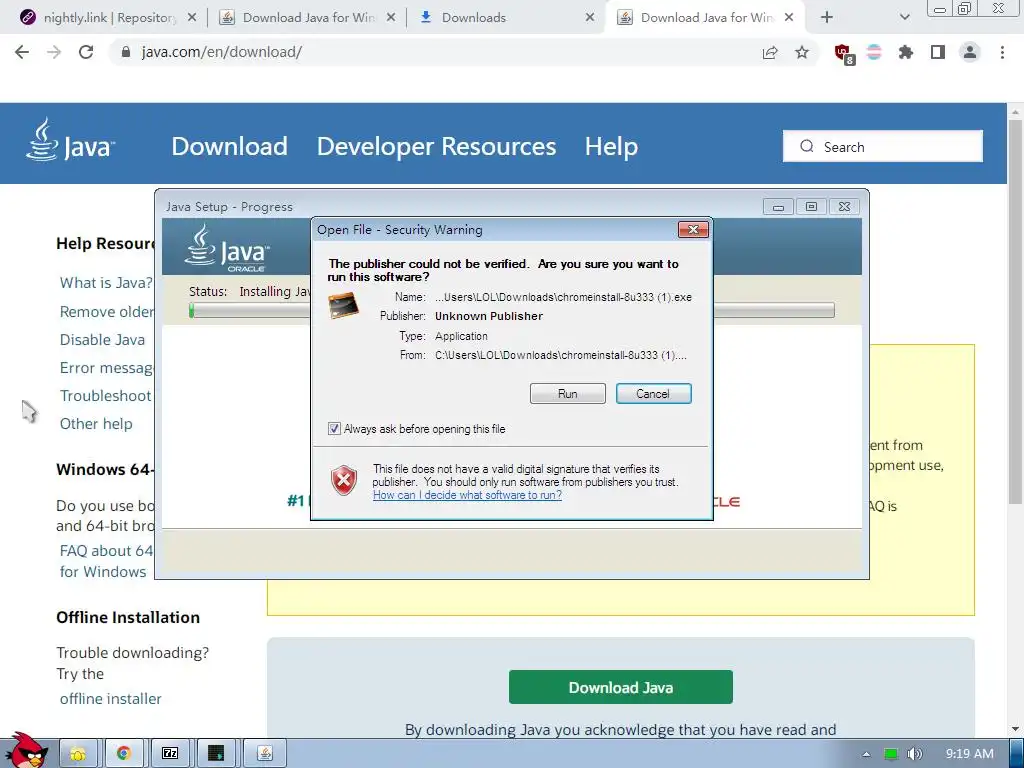
Task: Open the Chrome profile avatar
Action: click(970, 52)
